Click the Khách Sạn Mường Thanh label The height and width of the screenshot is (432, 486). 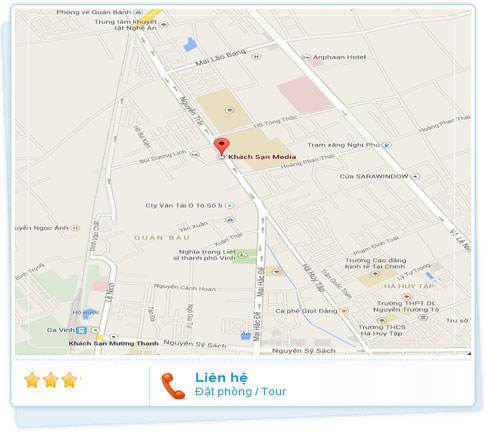(x=114, y=343)
